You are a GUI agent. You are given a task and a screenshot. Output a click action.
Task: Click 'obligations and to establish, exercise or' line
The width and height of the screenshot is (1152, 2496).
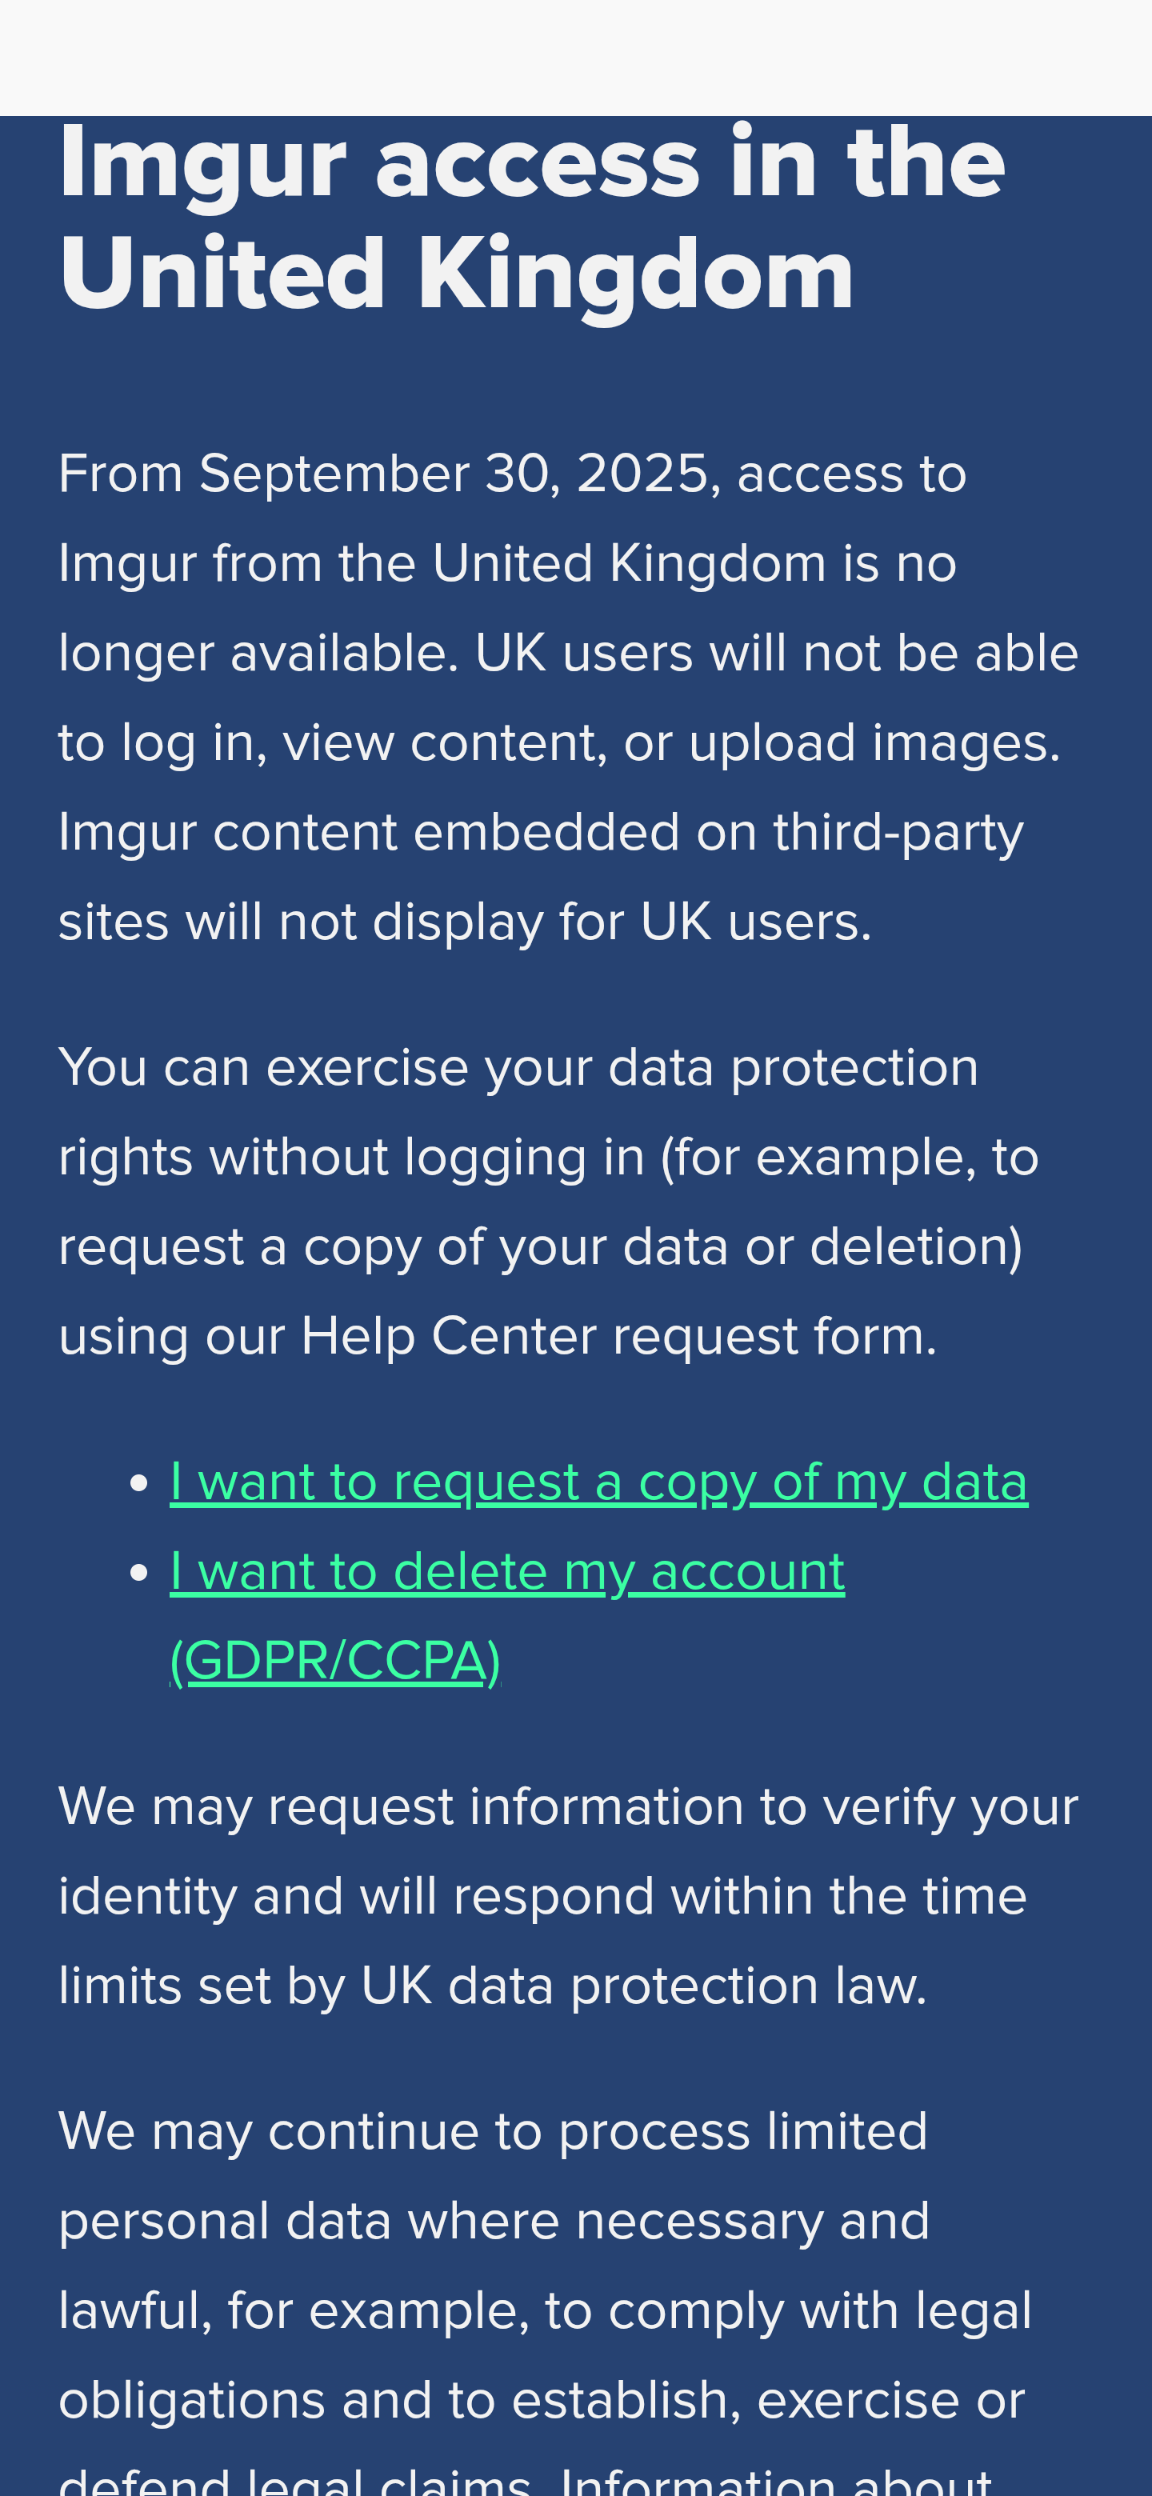tap(542, 2401)
